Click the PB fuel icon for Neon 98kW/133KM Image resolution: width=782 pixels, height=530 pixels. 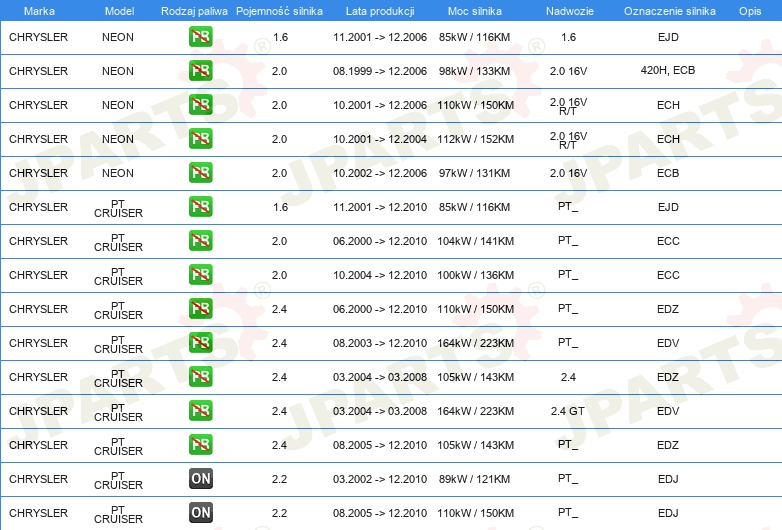(x=201, y=71)
